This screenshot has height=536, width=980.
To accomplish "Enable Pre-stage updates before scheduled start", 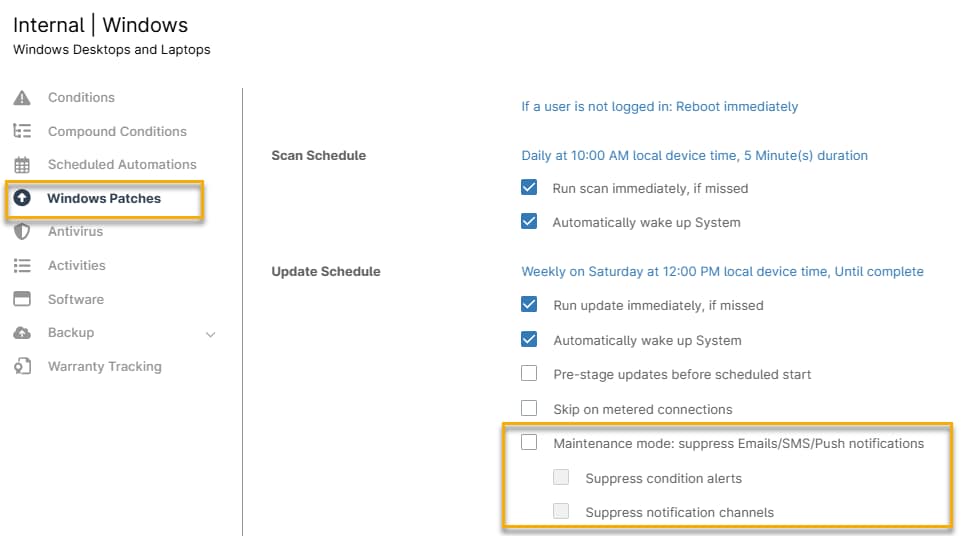I will coord(529,374).
